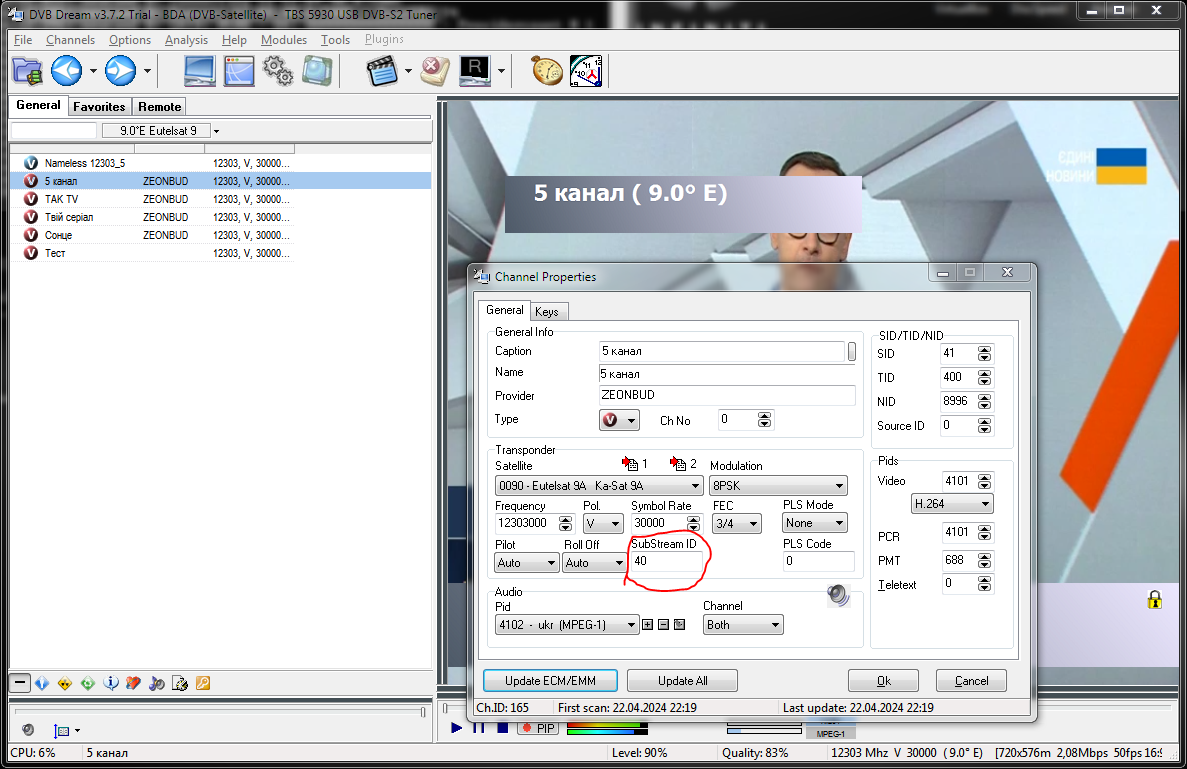Click the black screen R recorder icon

tap(475, 71)
